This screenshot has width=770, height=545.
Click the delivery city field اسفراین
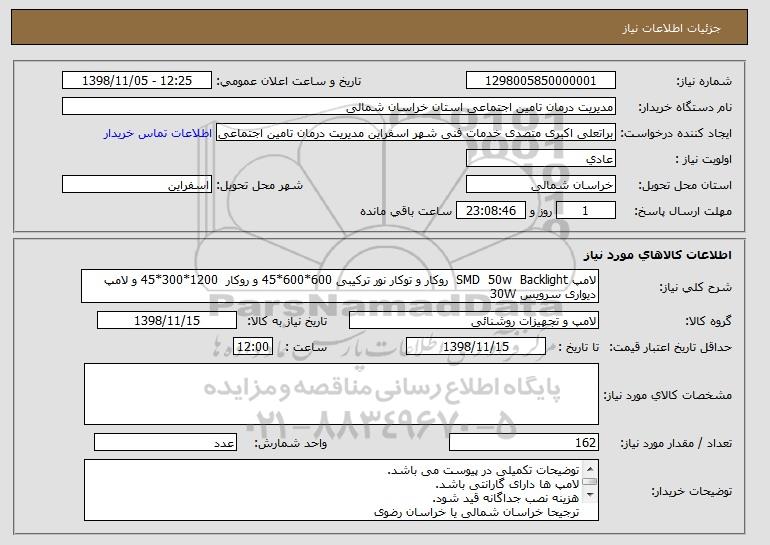pos(137,185)
